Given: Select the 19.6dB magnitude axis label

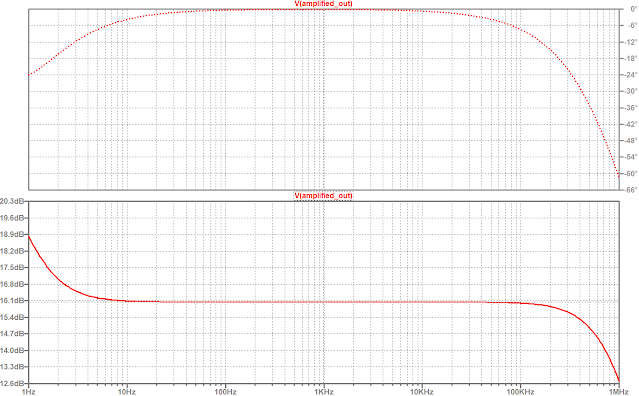Looking at the screenshot, I should click(x=12, y=218).
